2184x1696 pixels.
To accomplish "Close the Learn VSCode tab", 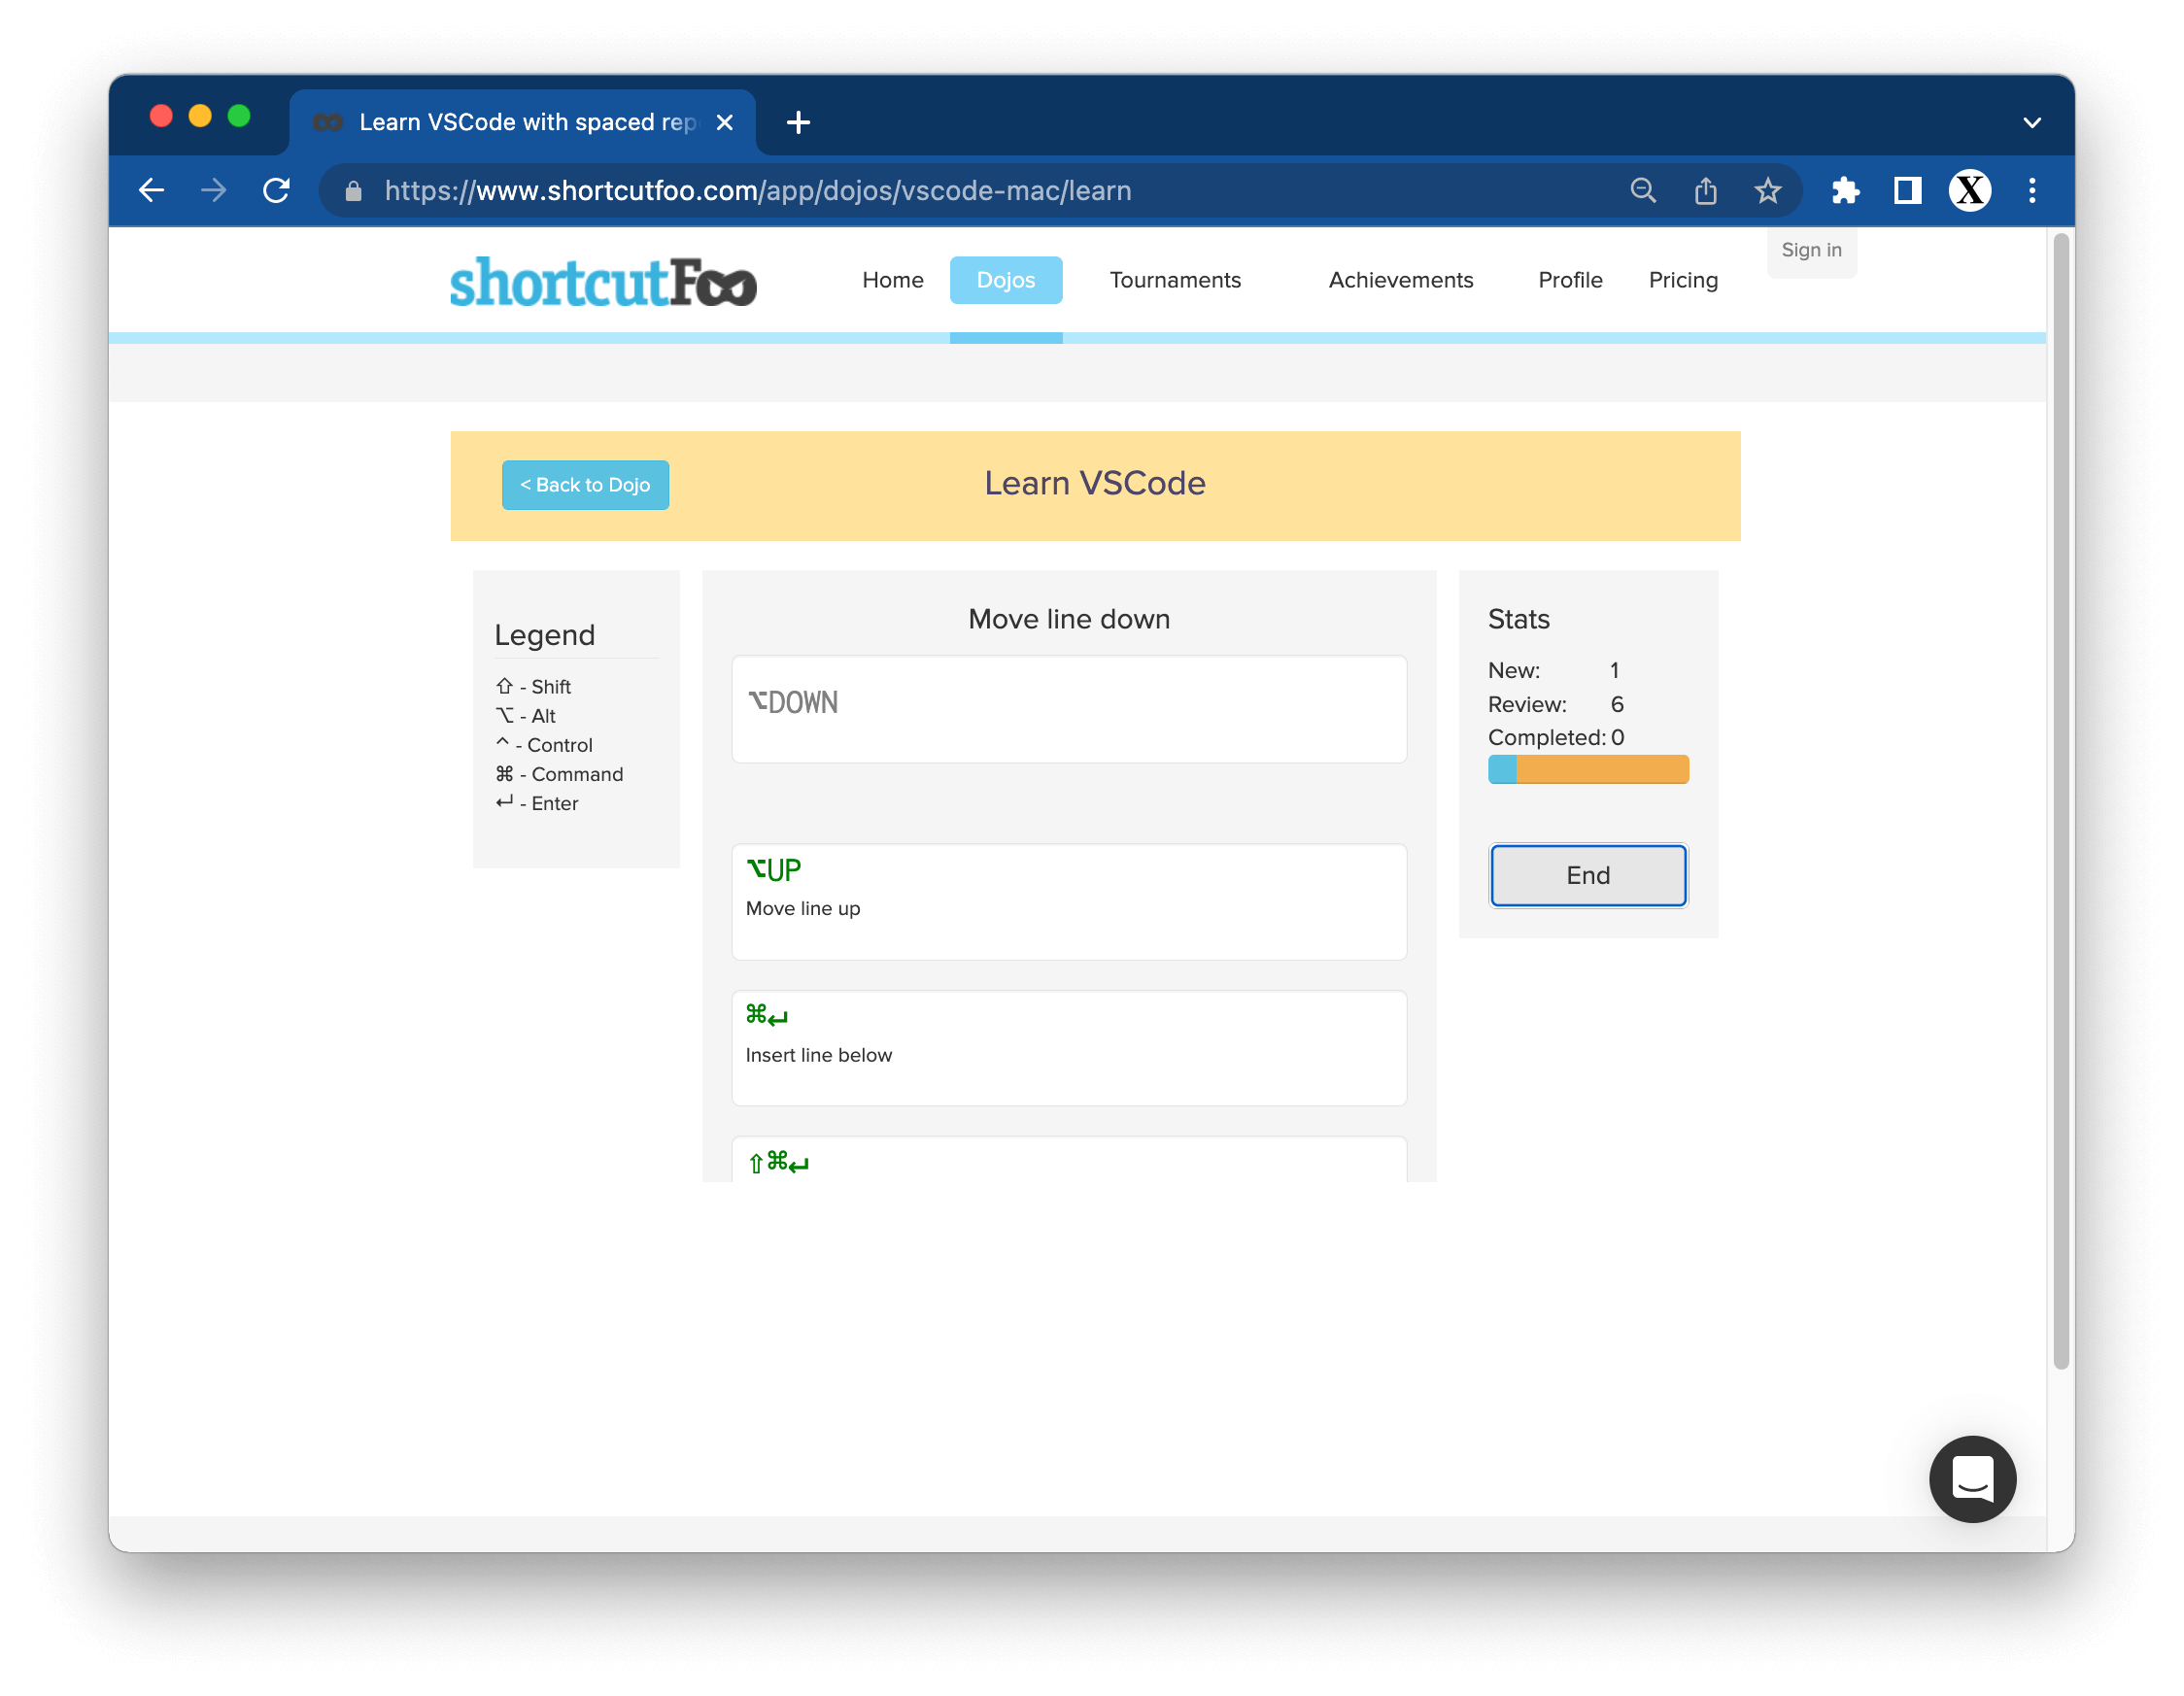I will [x=725, y=122].
